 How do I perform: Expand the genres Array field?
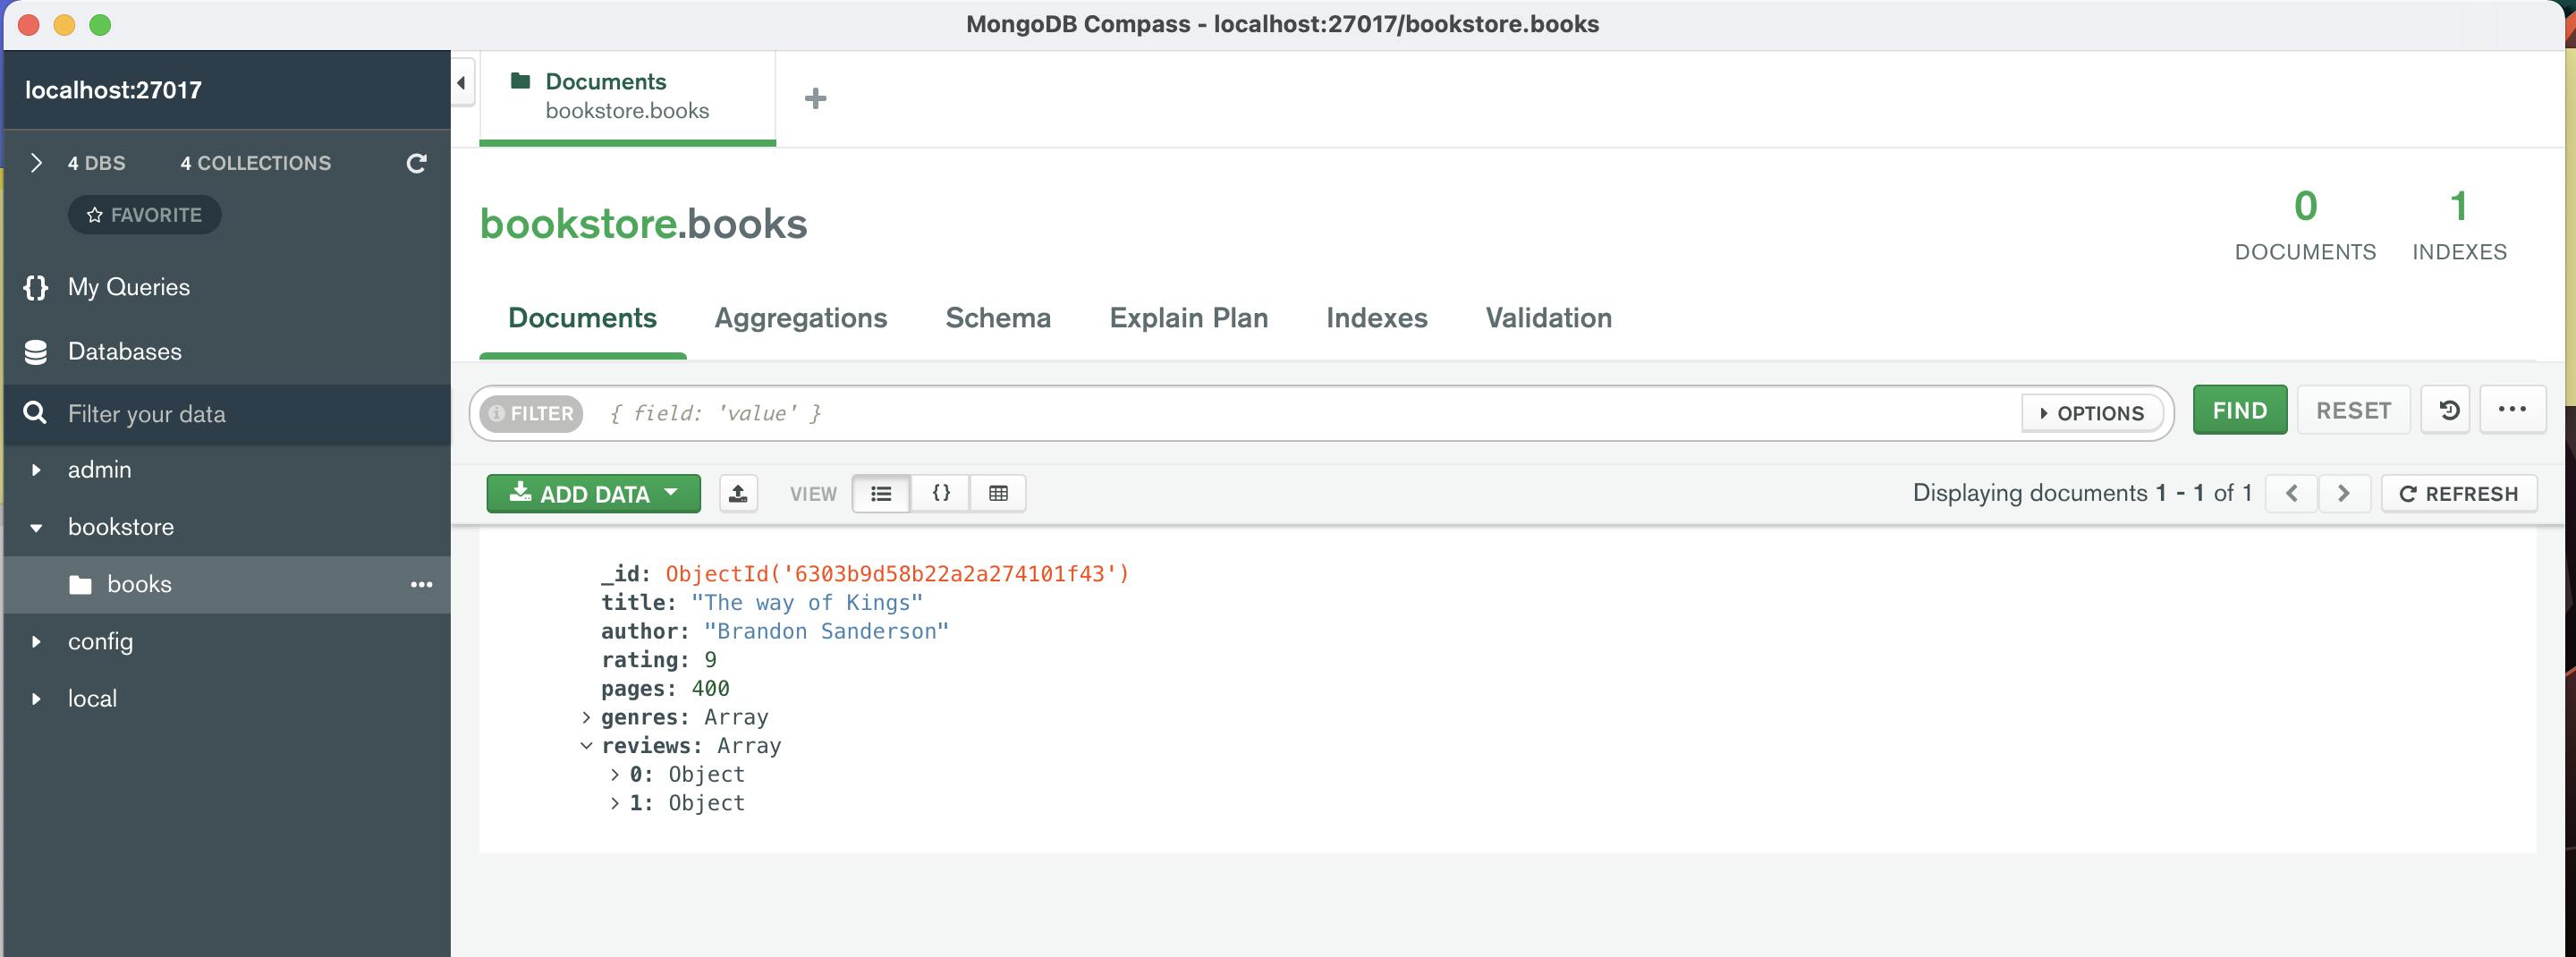pos(586,717)
